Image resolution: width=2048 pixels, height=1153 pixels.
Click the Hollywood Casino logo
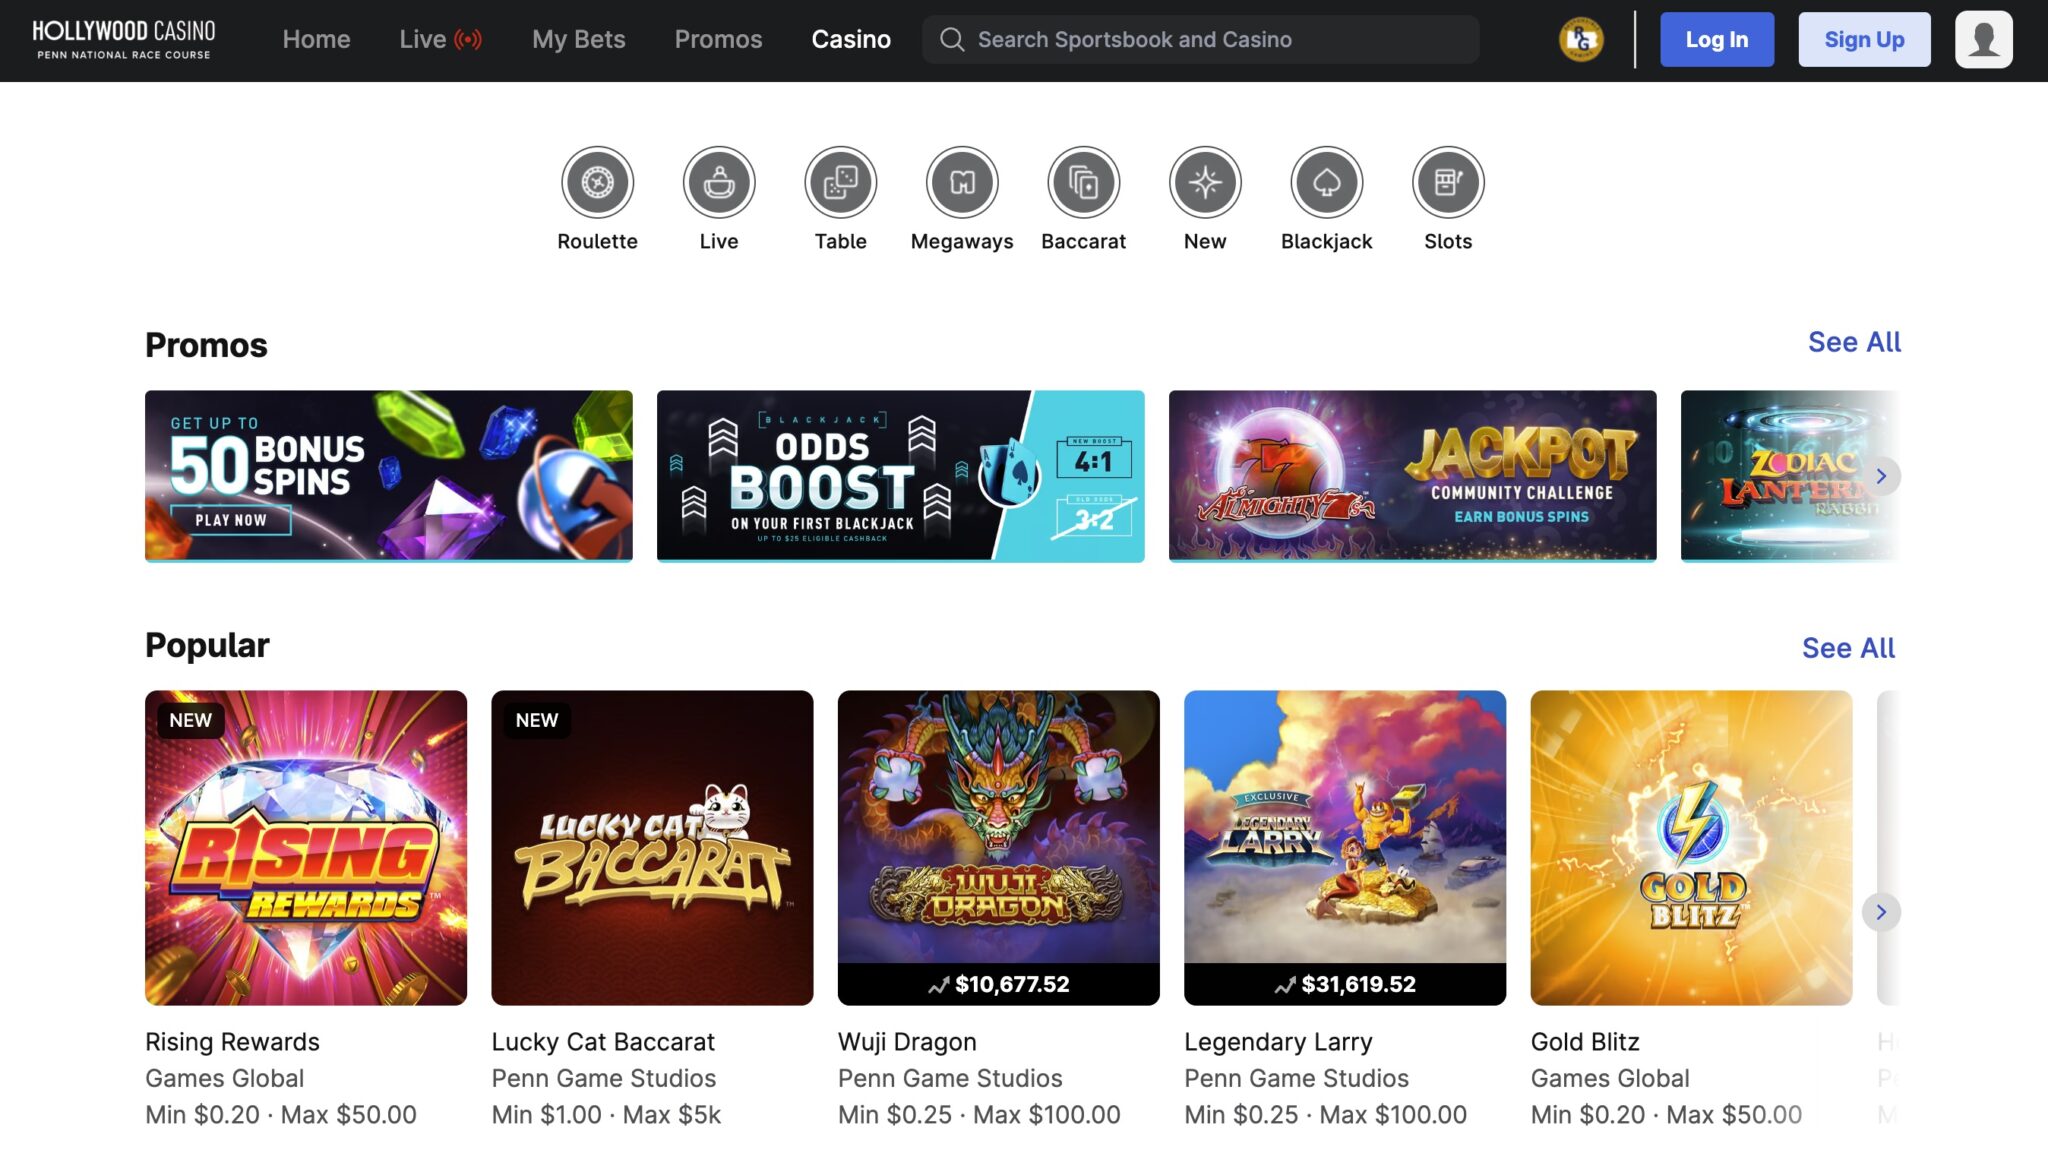[x=124, y=39]
